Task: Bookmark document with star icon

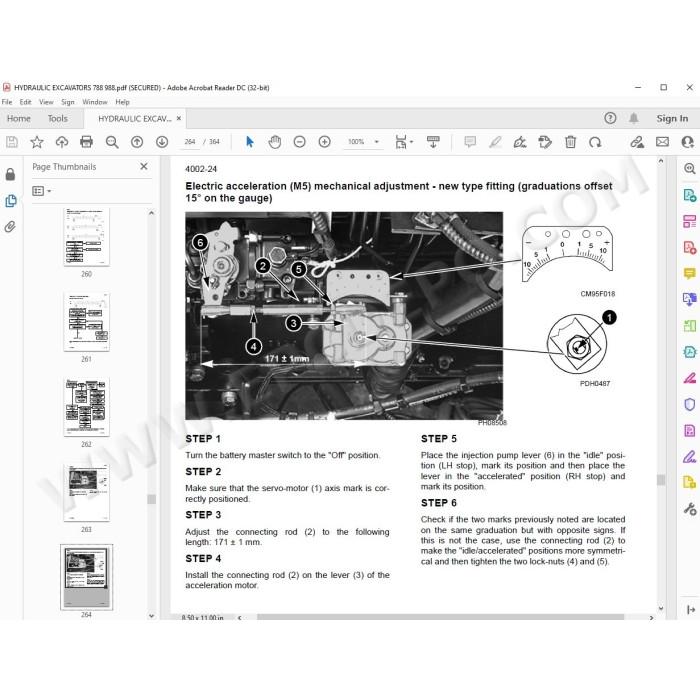Action: coord(37,142)
